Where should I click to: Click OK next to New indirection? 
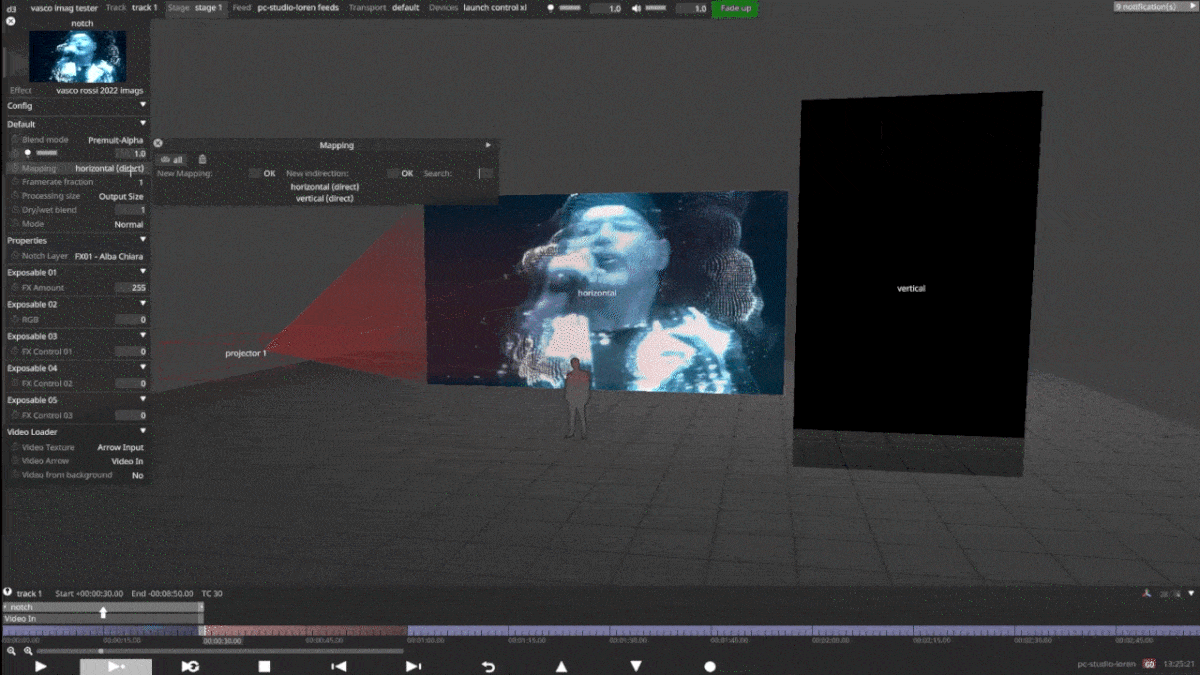click(407, 174)
